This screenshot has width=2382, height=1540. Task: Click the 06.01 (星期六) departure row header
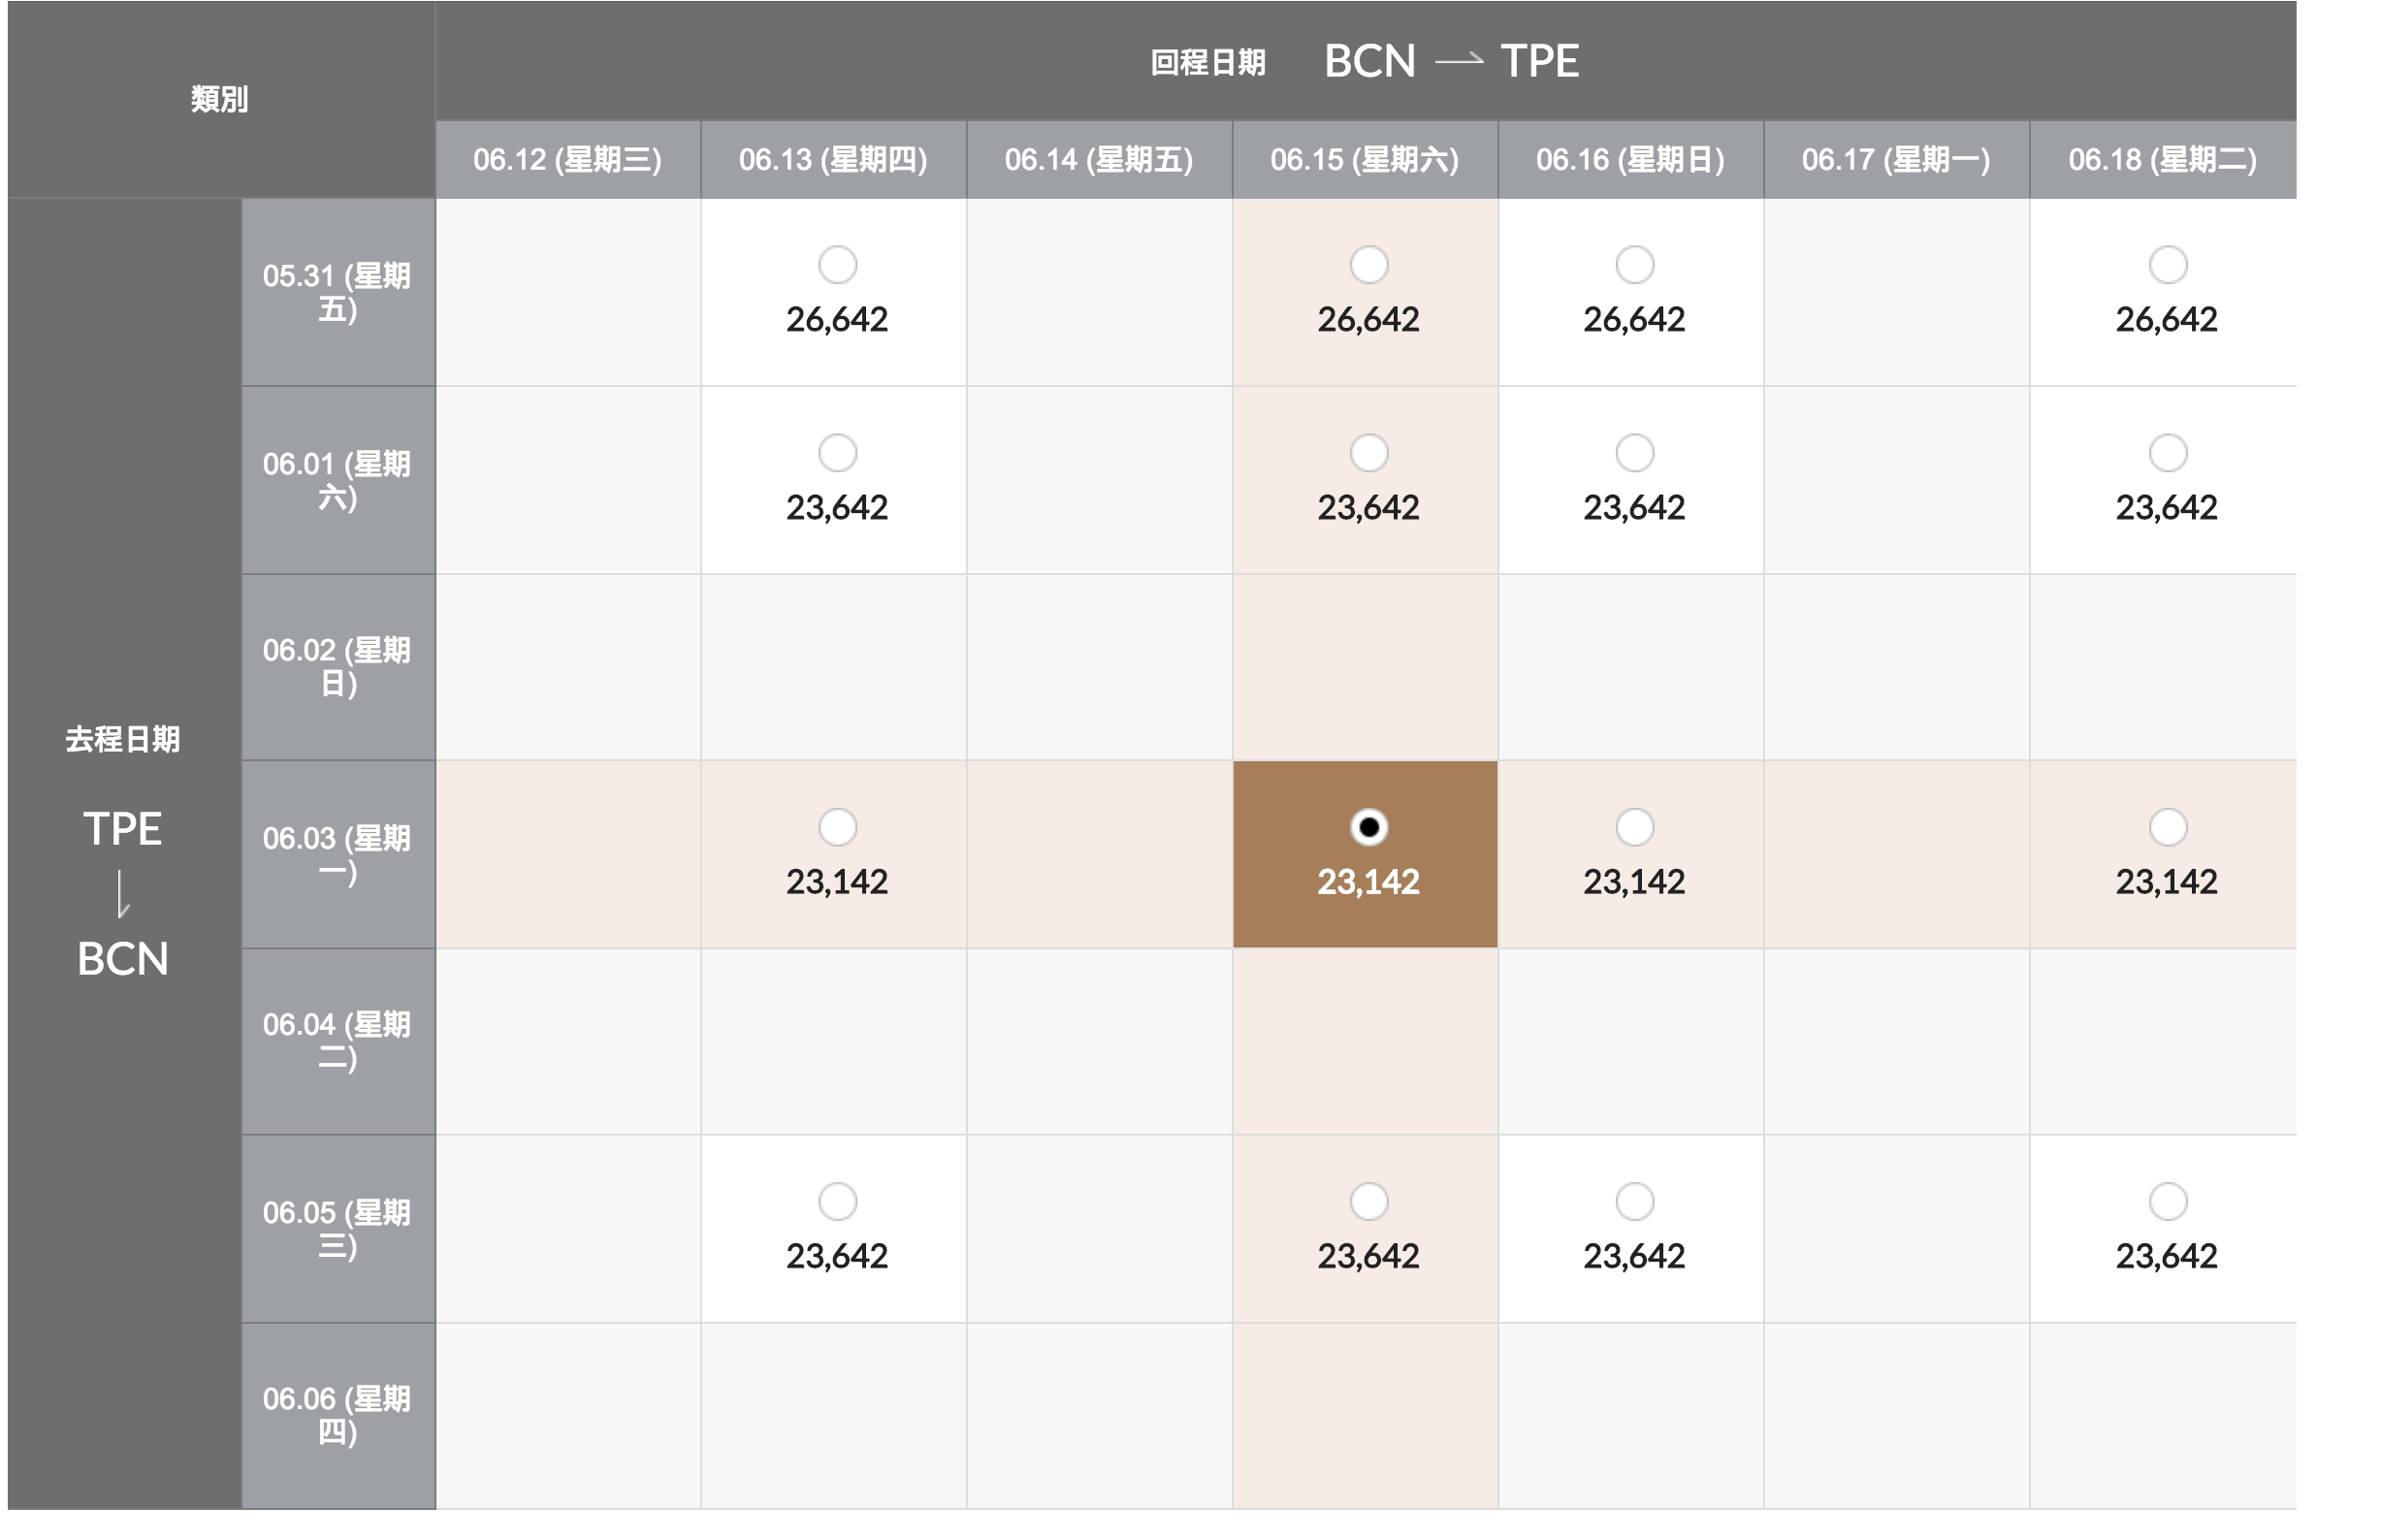[x=338, y=480]
